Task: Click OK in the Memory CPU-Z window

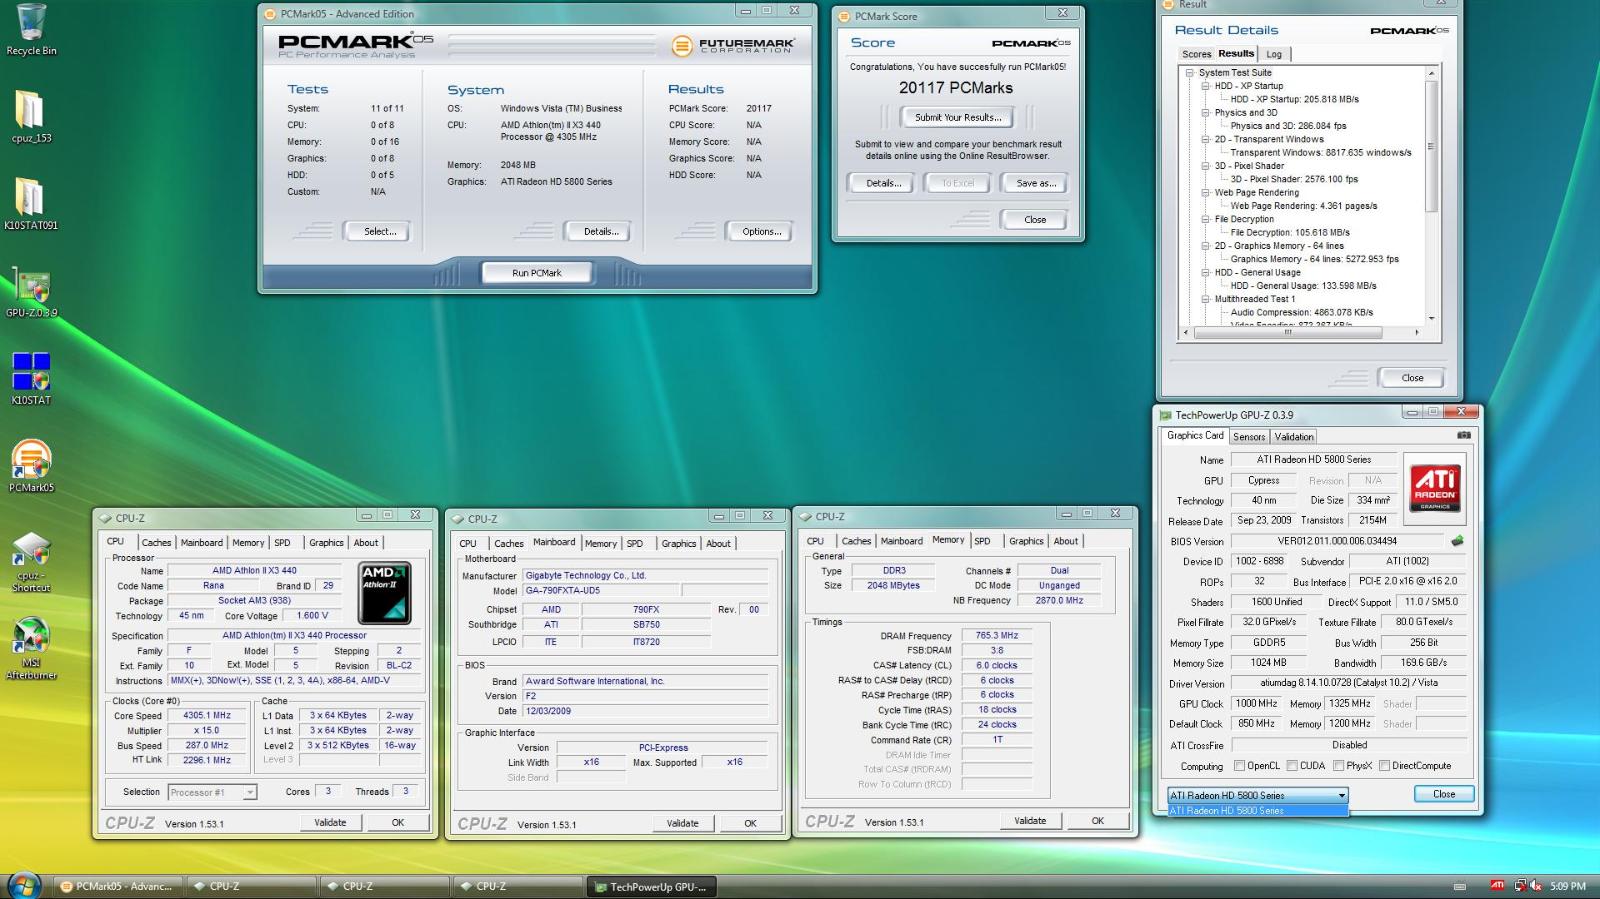Action: click(1098, 821)
